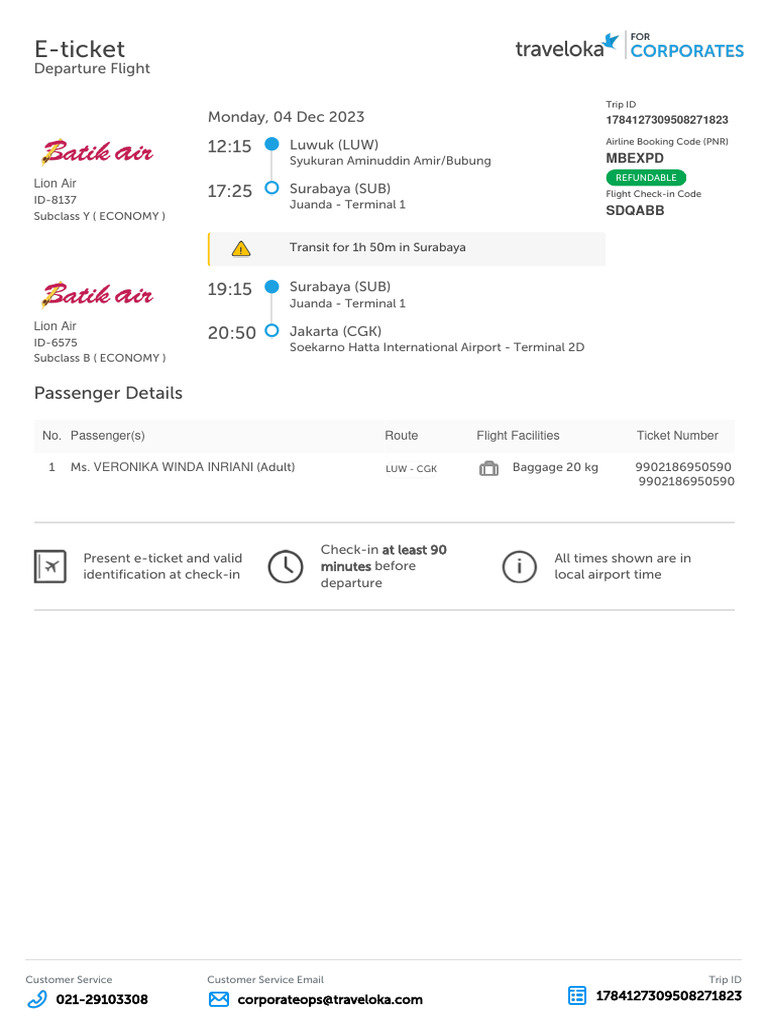Click the clock check-in time icon
This screenshot has height=1024, width=768.
coord(286,567)
